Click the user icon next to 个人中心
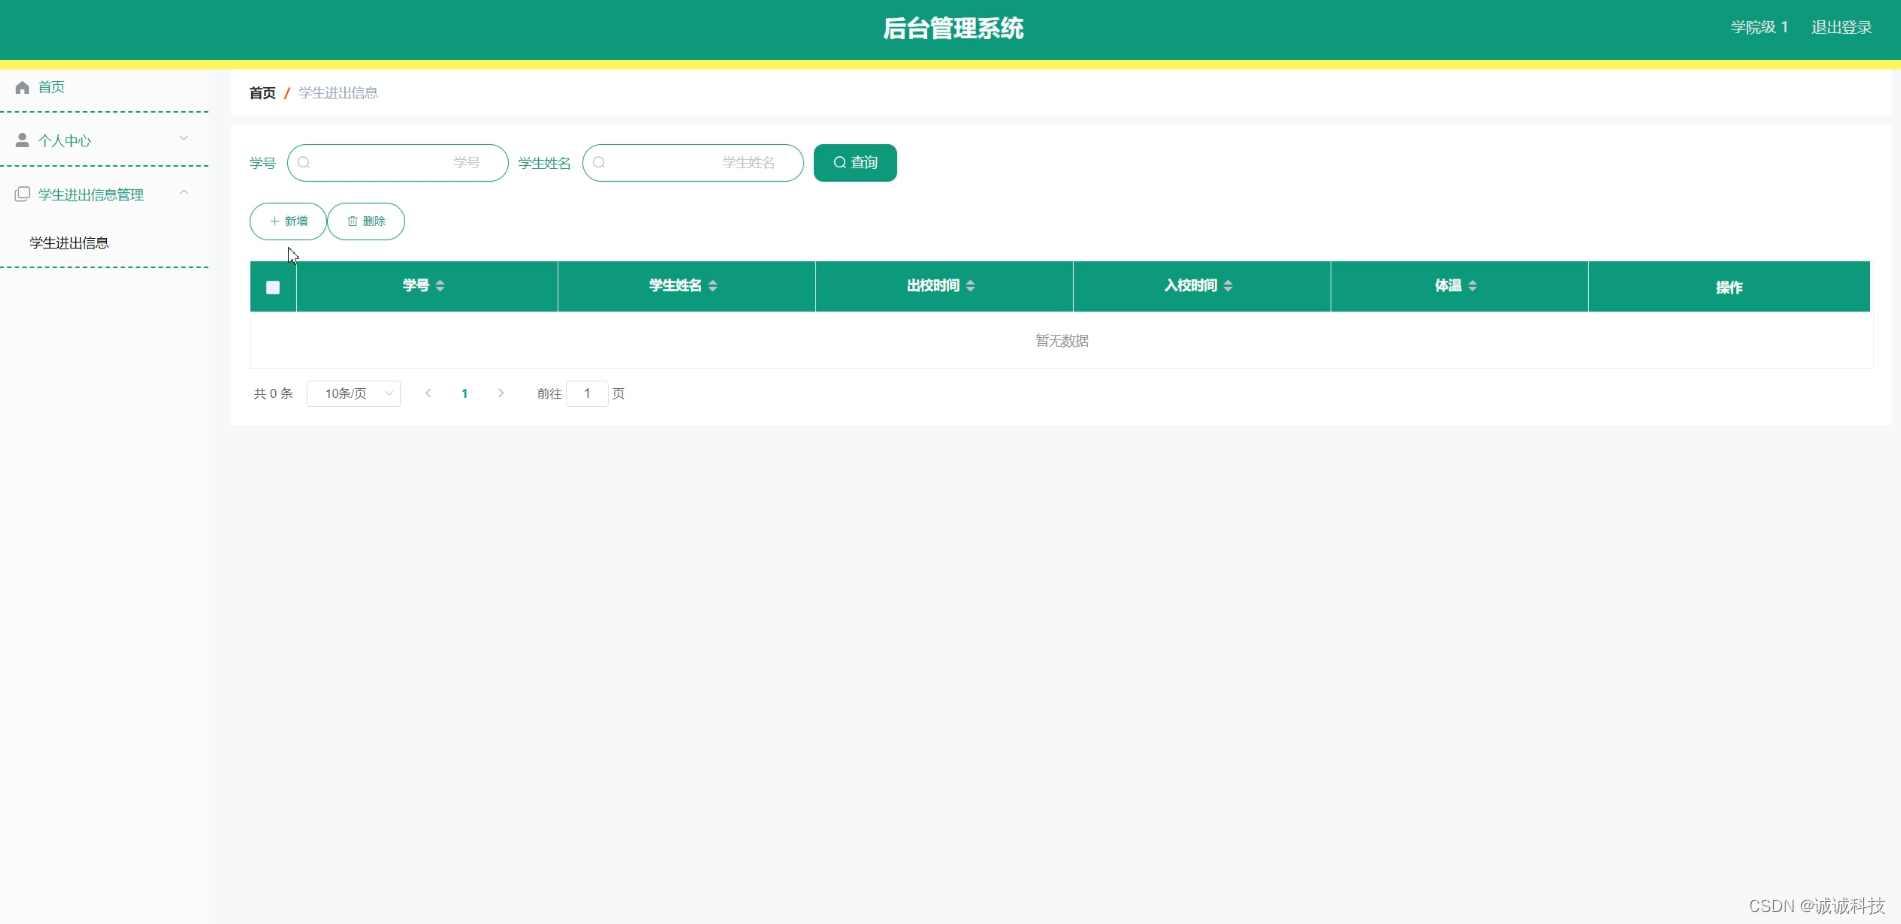 pyautogui.click(x=22, y=140)
